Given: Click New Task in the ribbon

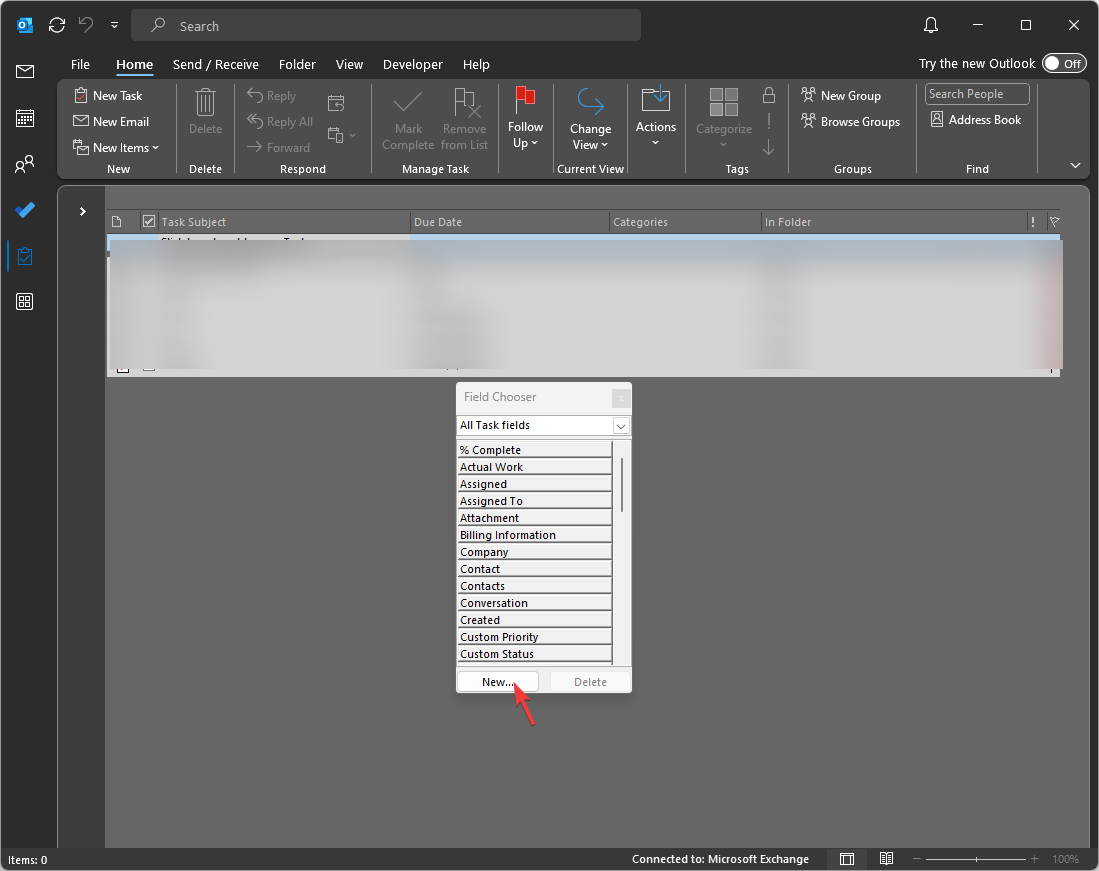Looking at the screenshot, I should 108,96.
